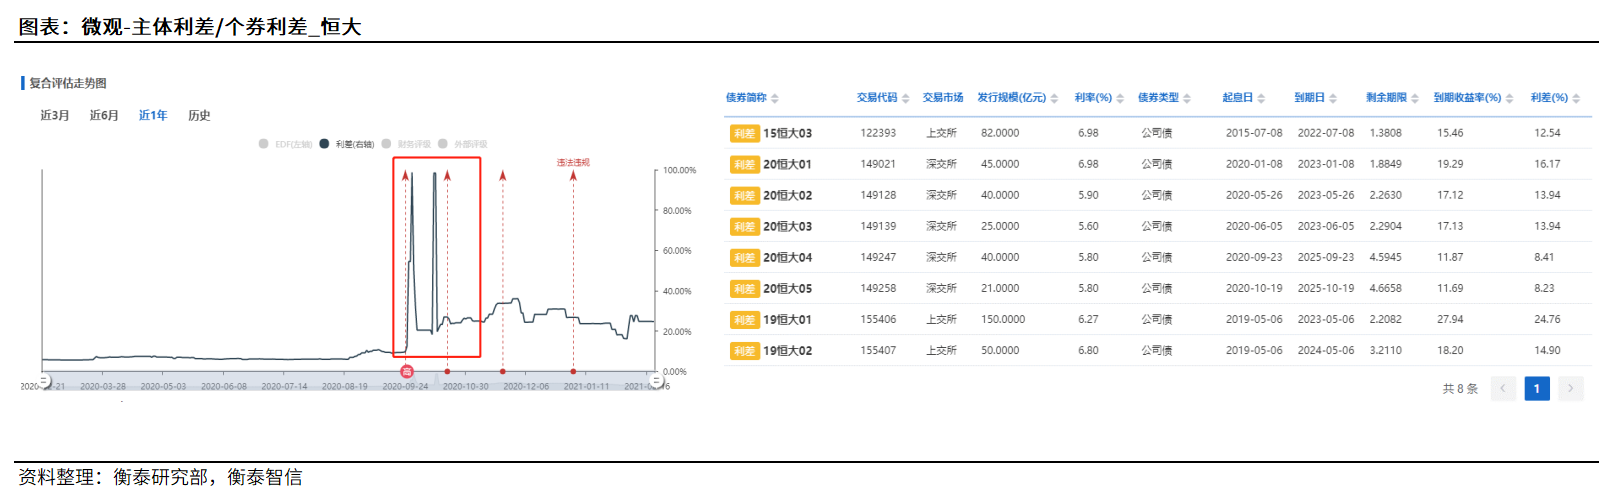Open bond 19恒大02 details
Screen dimensions: 1622x503
click(x=788, y=350)
